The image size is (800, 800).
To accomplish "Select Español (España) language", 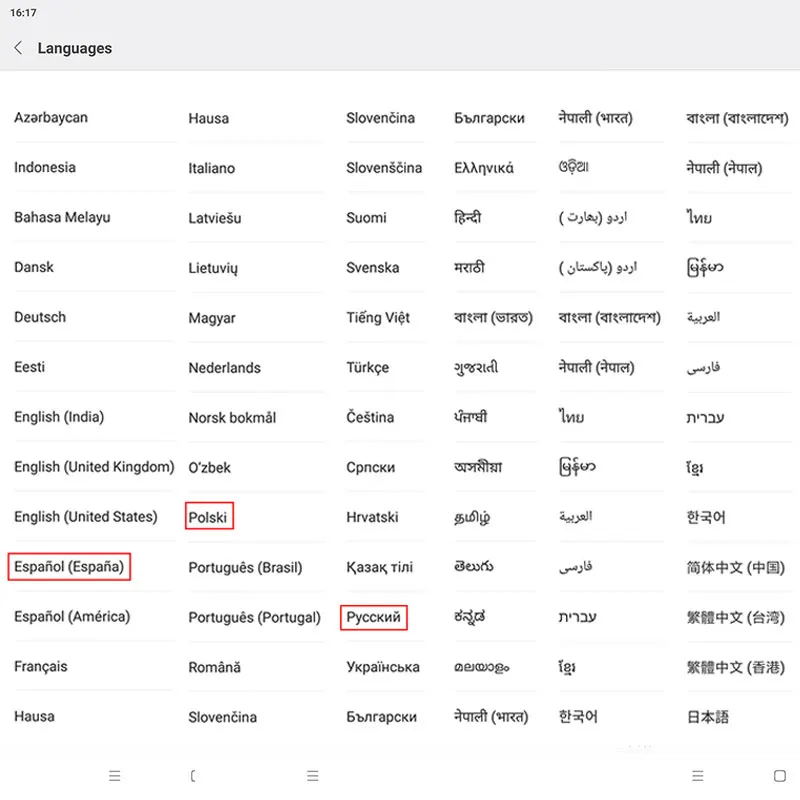I will [69, 567].
